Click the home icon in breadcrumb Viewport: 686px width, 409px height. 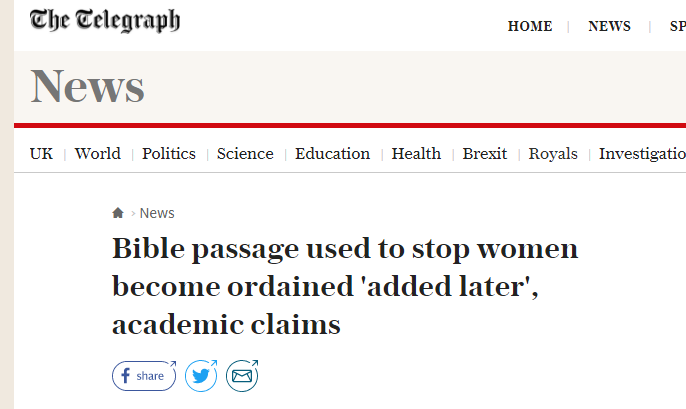pos(118,213)
